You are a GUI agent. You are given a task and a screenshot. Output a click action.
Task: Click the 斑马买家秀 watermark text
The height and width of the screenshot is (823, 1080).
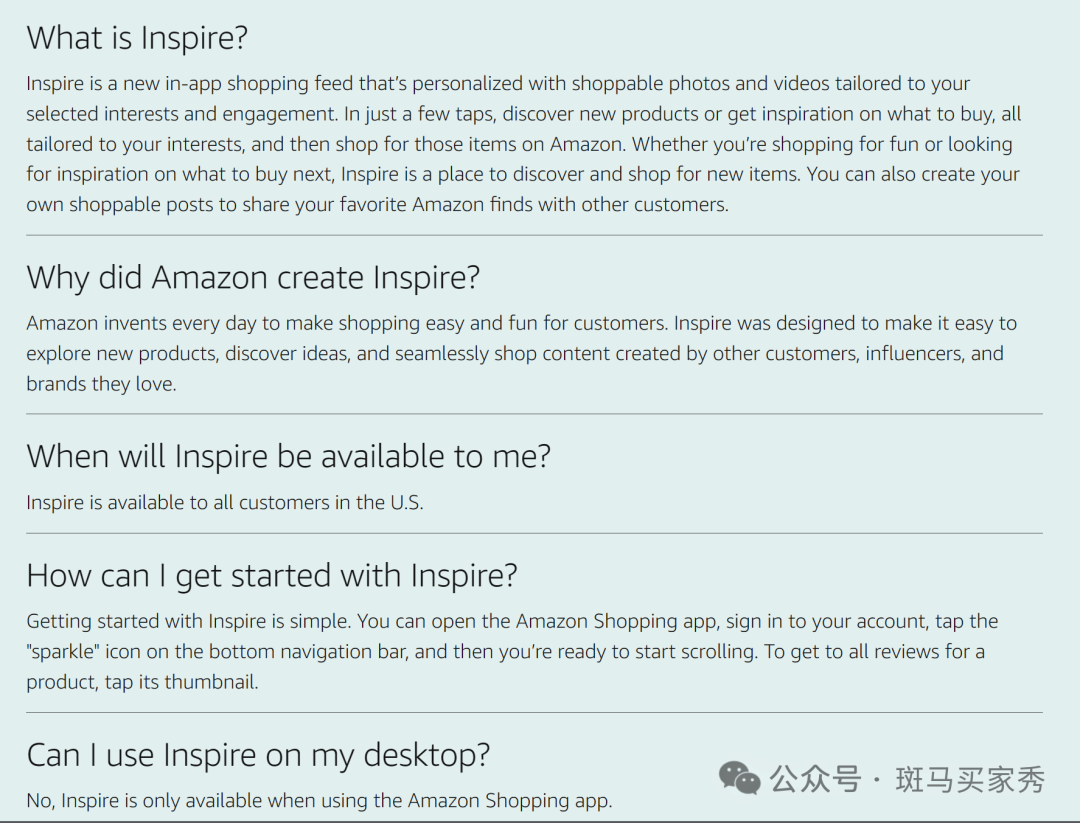970,780
